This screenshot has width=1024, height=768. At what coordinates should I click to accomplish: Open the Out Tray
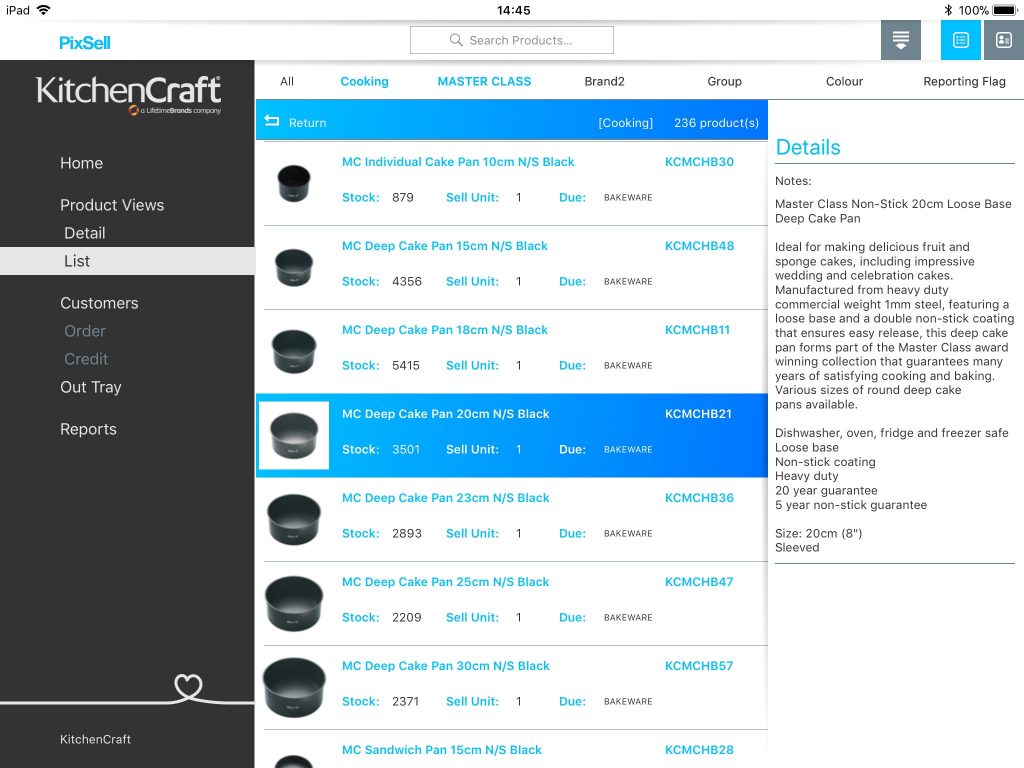click(x=91, y=387)
